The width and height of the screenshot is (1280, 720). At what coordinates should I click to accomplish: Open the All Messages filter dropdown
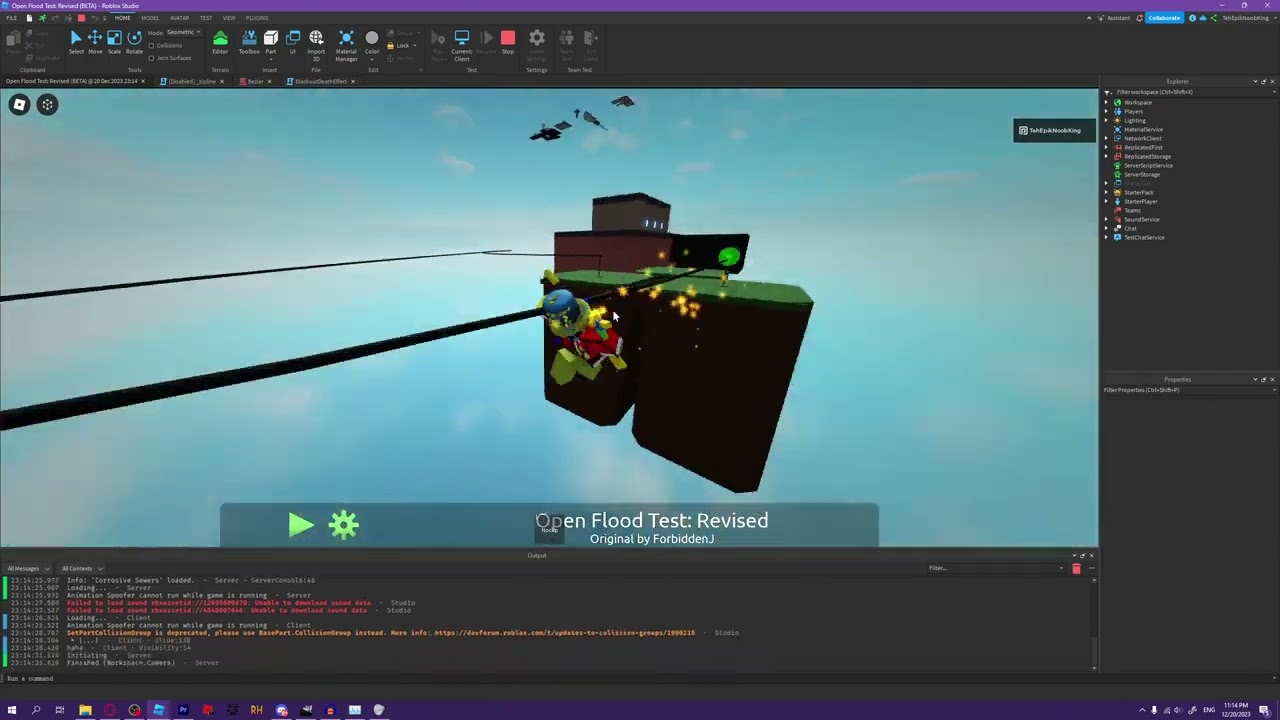30,568
